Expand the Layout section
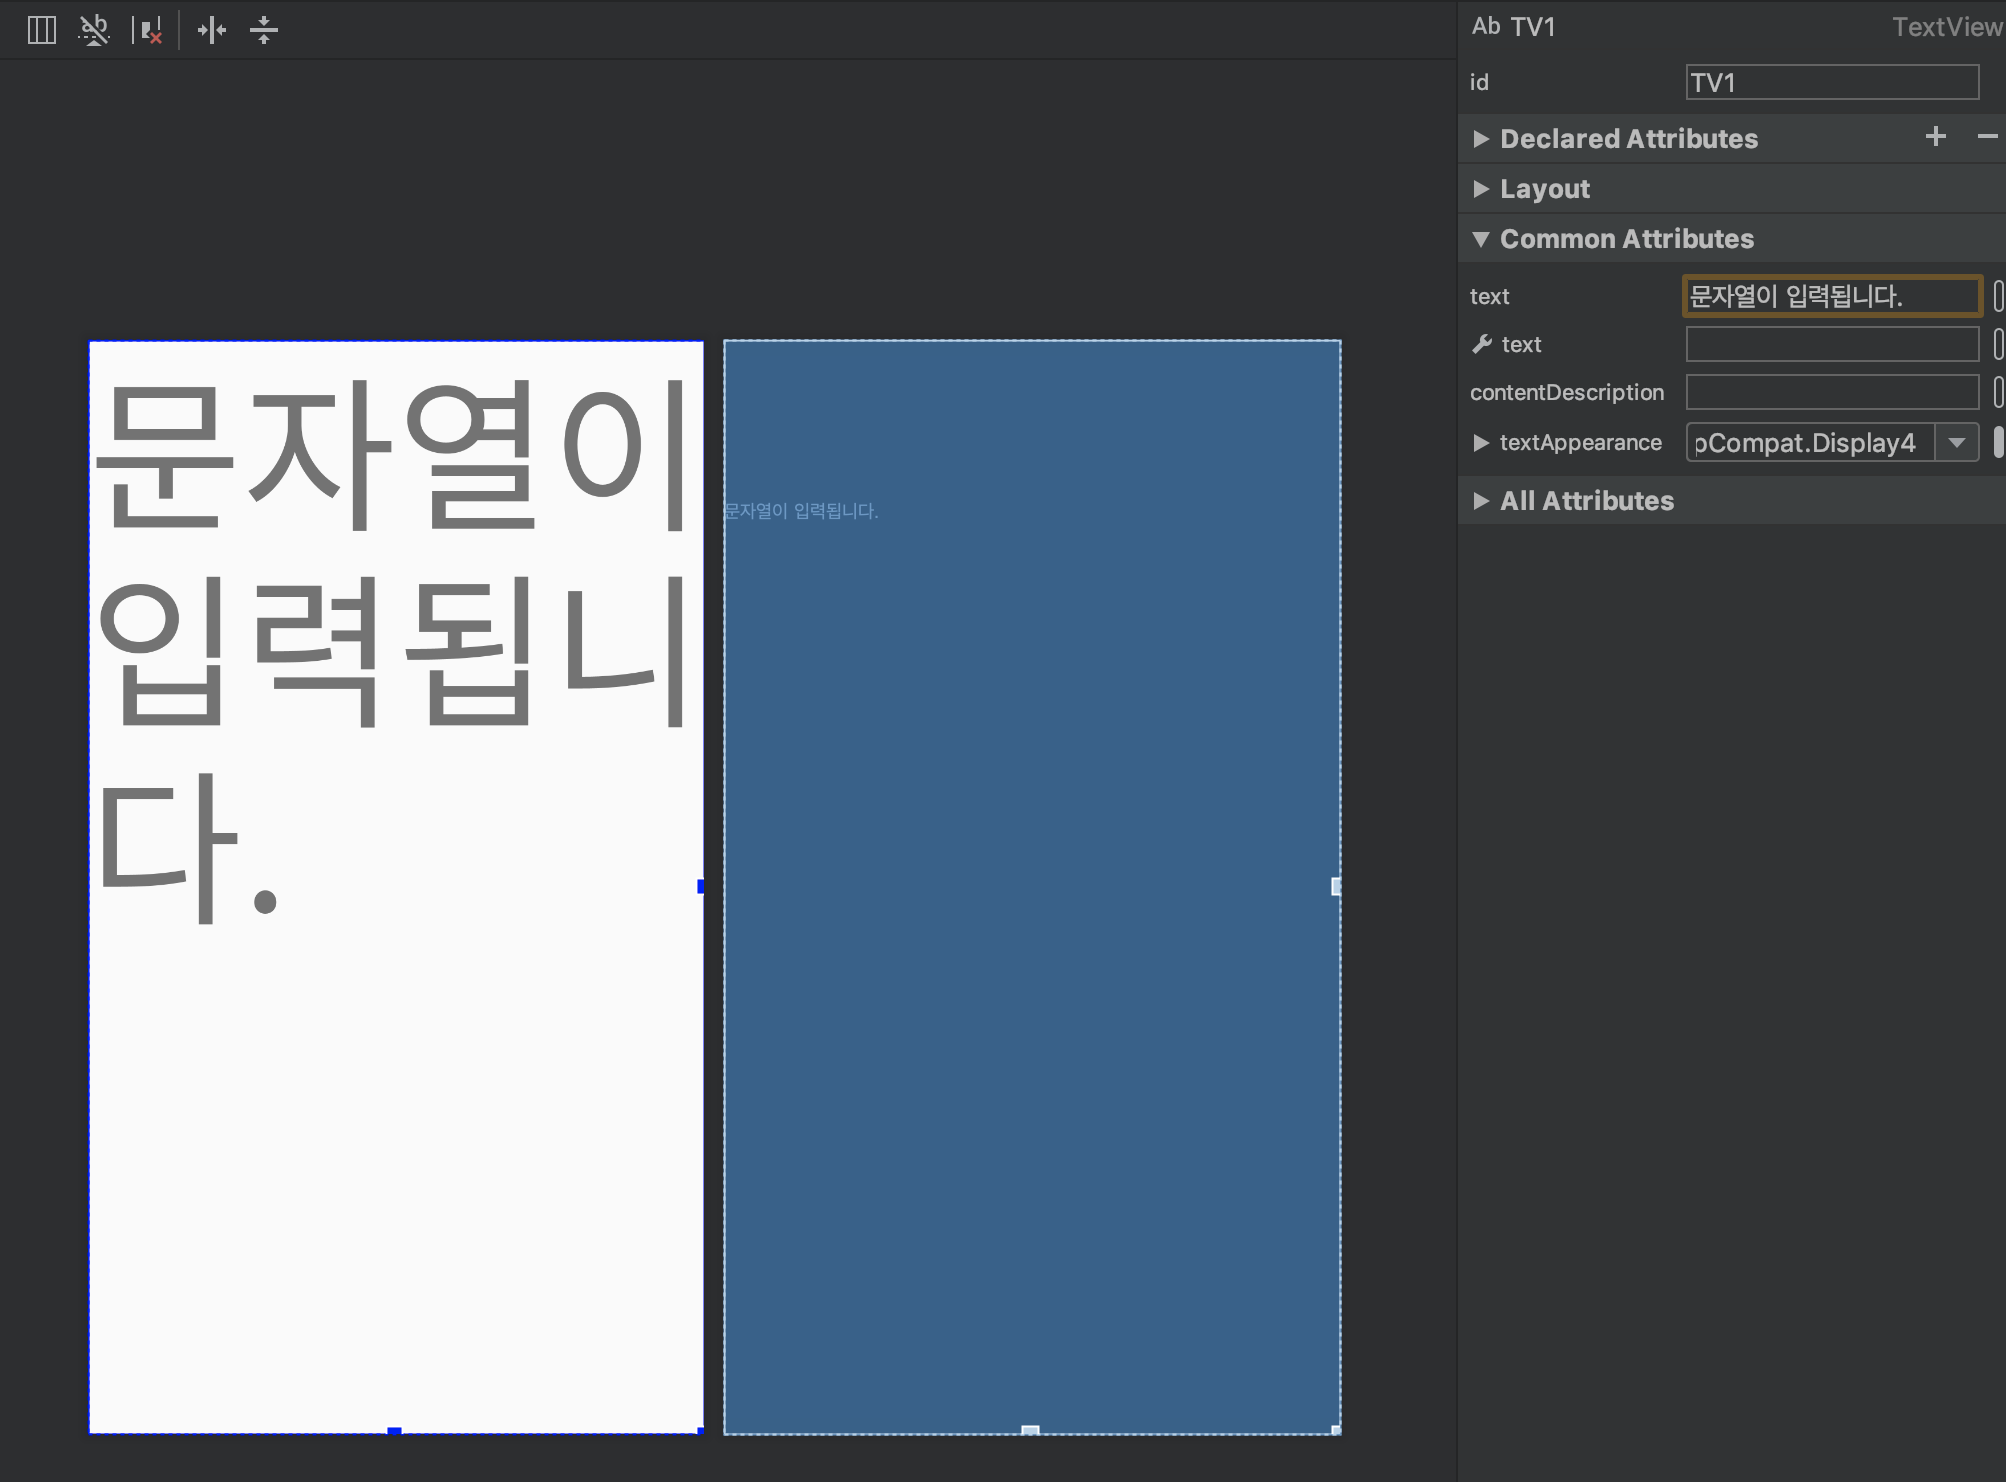Viewport: 2006px width, 1482px height. click(x=1481, y=189)
